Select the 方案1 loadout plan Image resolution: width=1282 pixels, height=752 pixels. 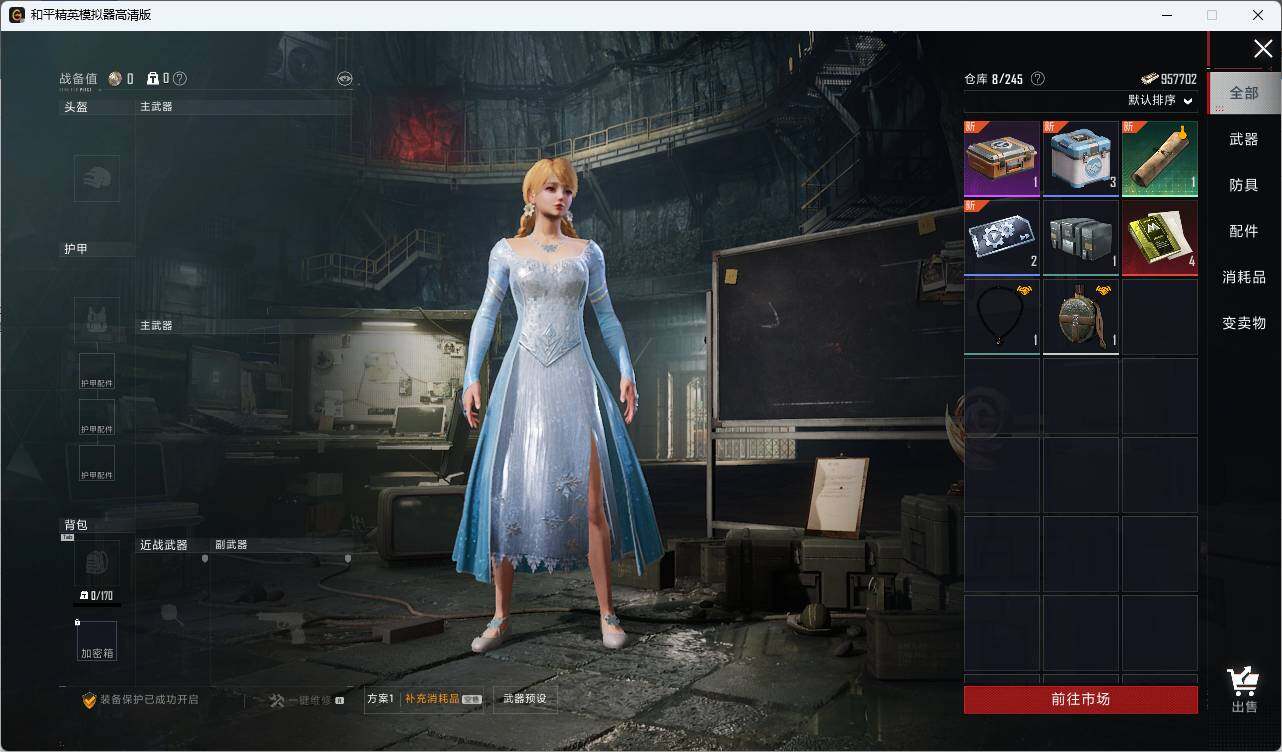click(x=381, y=699)
